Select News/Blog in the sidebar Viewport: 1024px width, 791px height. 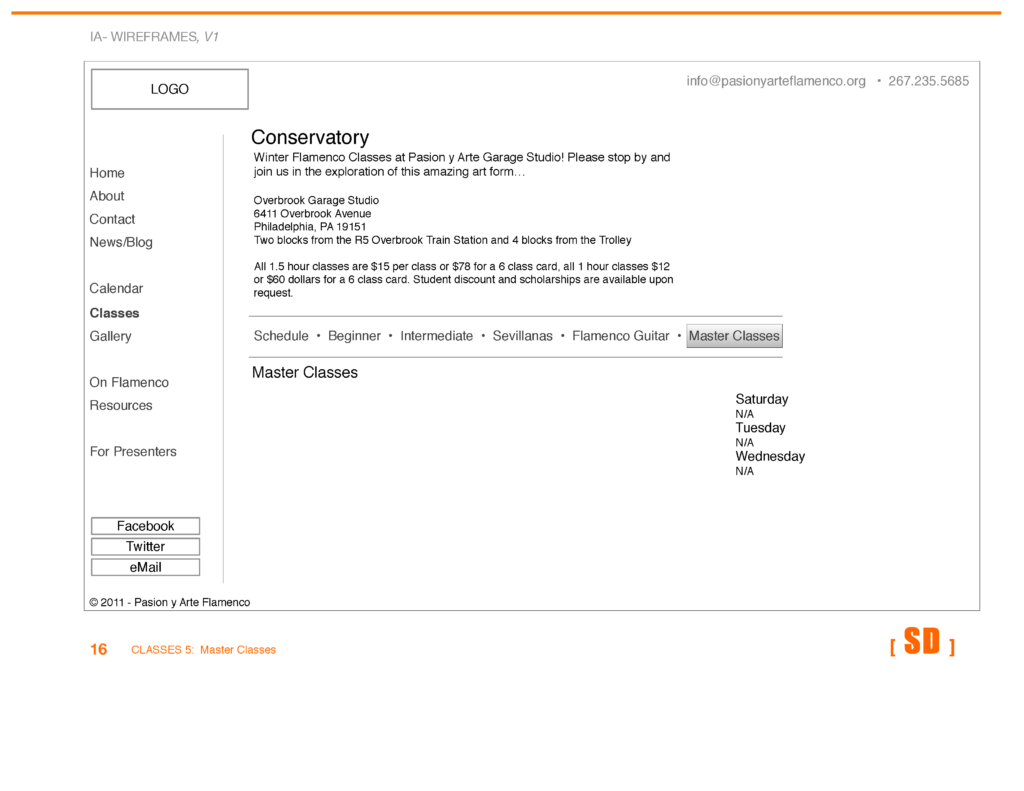[121, 242]
